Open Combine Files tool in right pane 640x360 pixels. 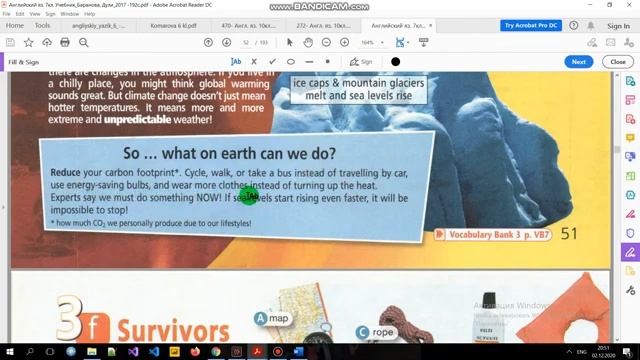click(x=630, y=157)
